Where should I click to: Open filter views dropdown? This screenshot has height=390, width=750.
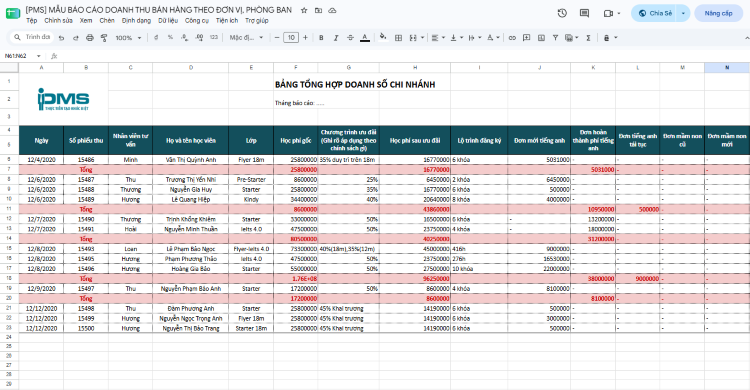[572, 37]
